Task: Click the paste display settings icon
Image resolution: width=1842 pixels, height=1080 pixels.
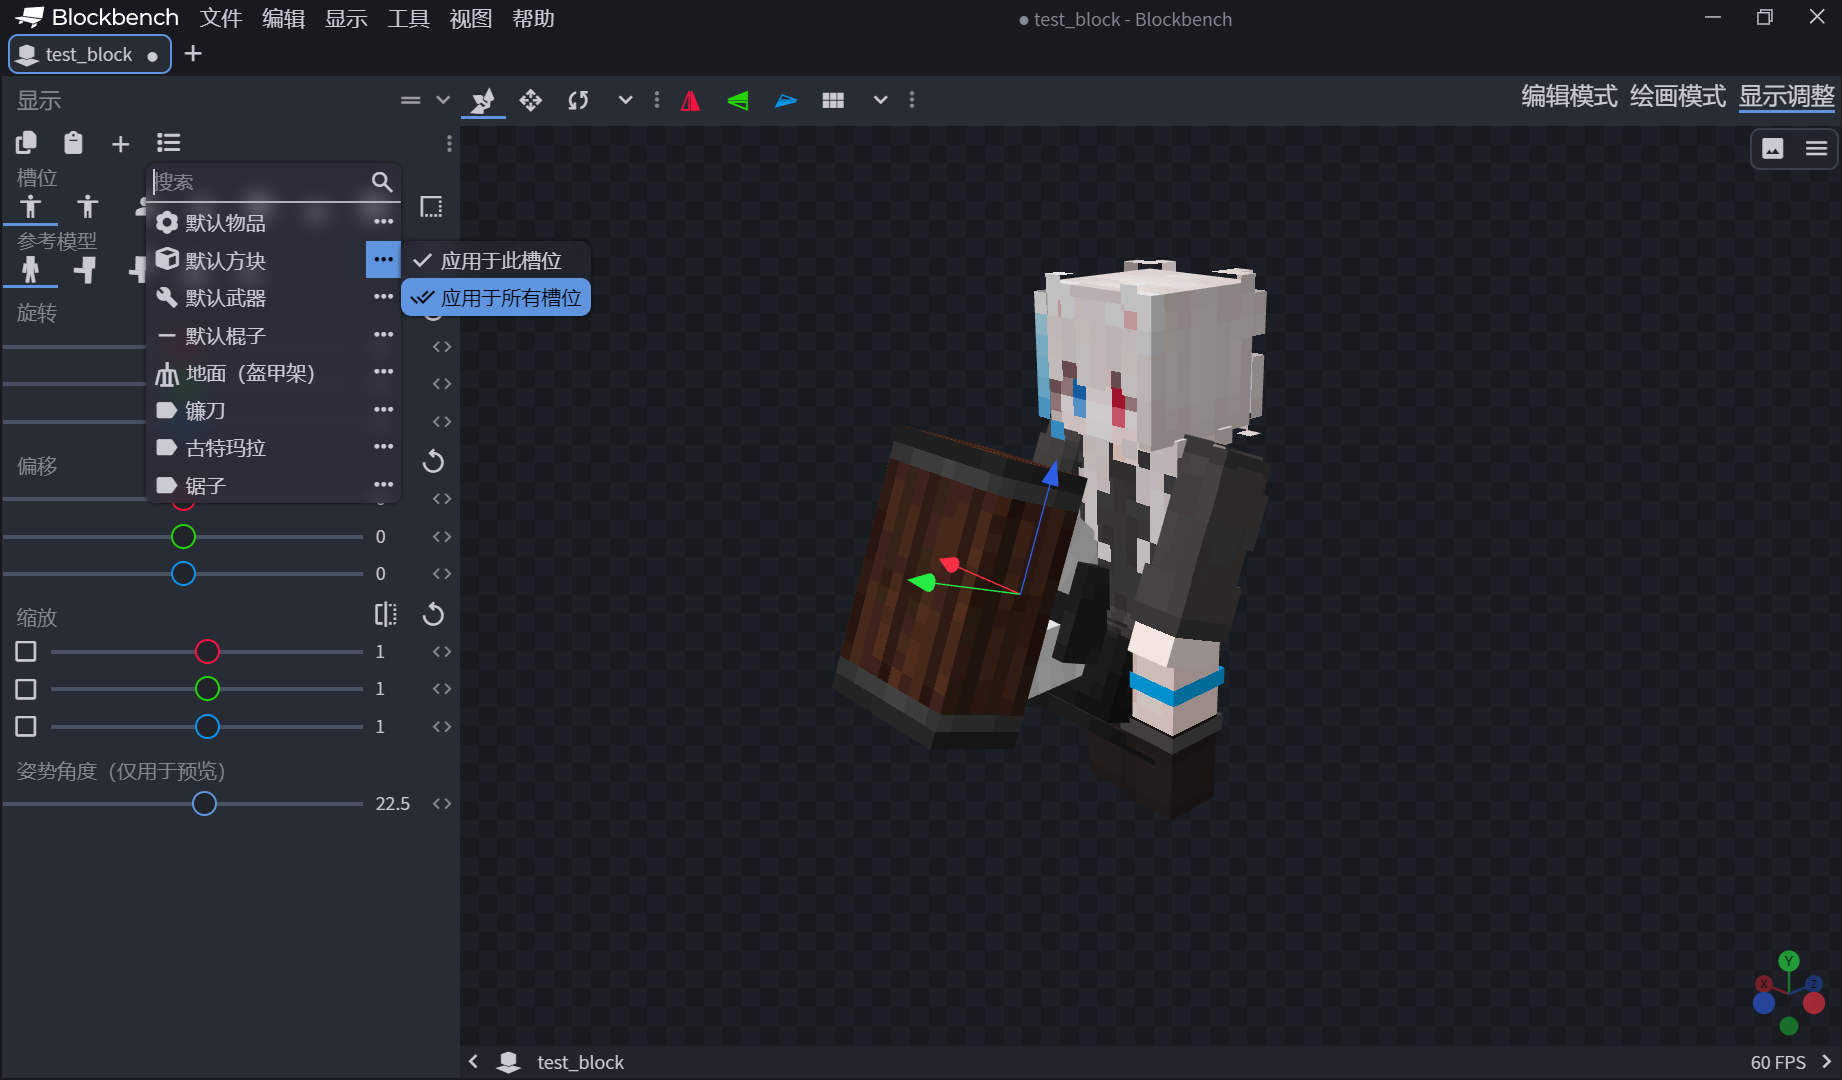Action: point(73,143)
